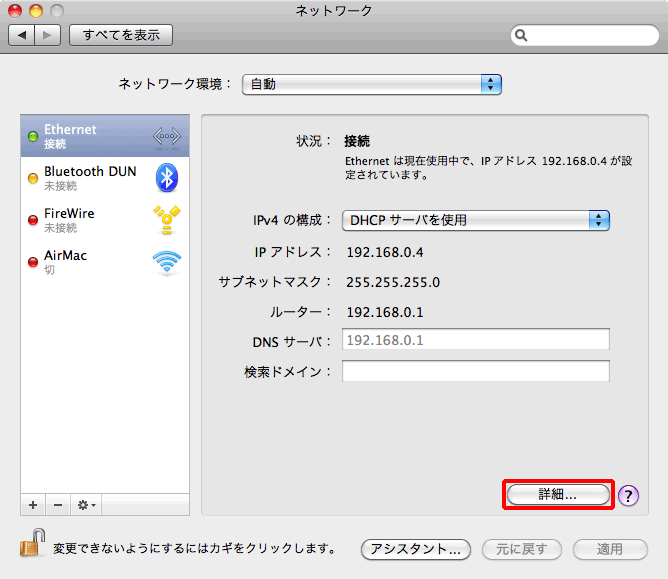
Task: Open help with the purple question mark
Action: point(628,495)
